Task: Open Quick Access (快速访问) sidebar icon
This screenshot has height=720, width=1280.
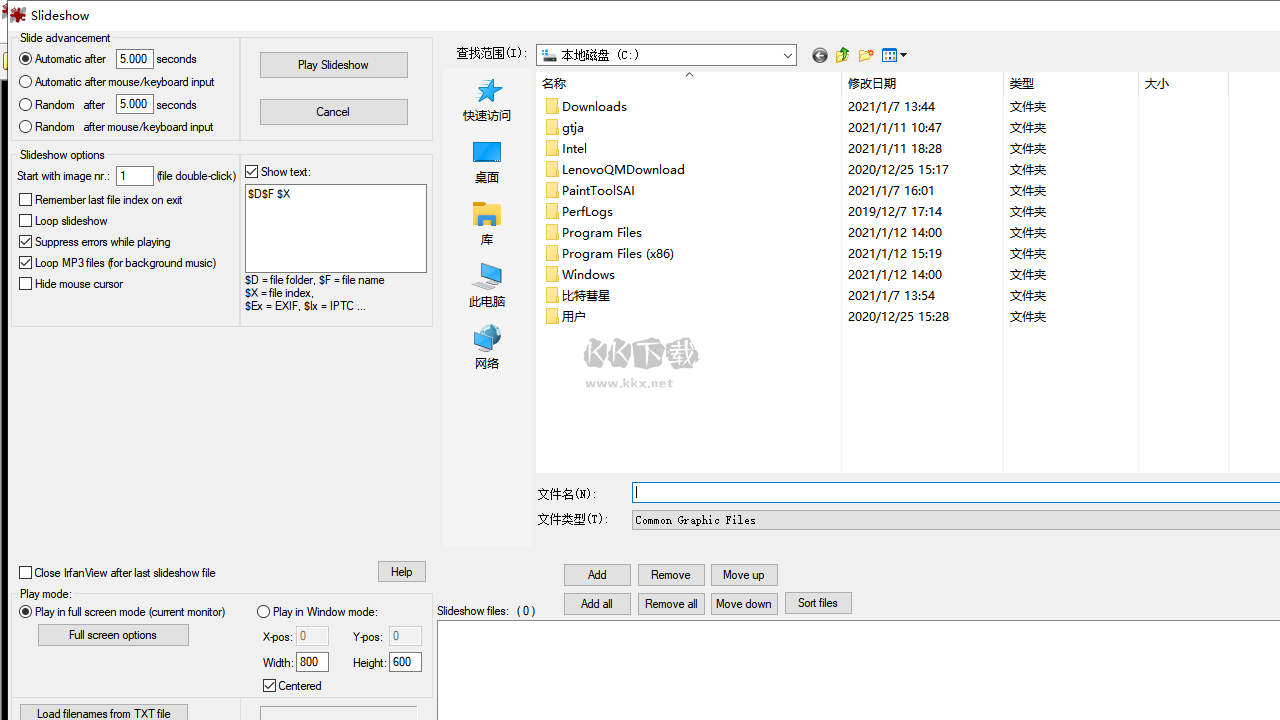Action: point(487,100)
